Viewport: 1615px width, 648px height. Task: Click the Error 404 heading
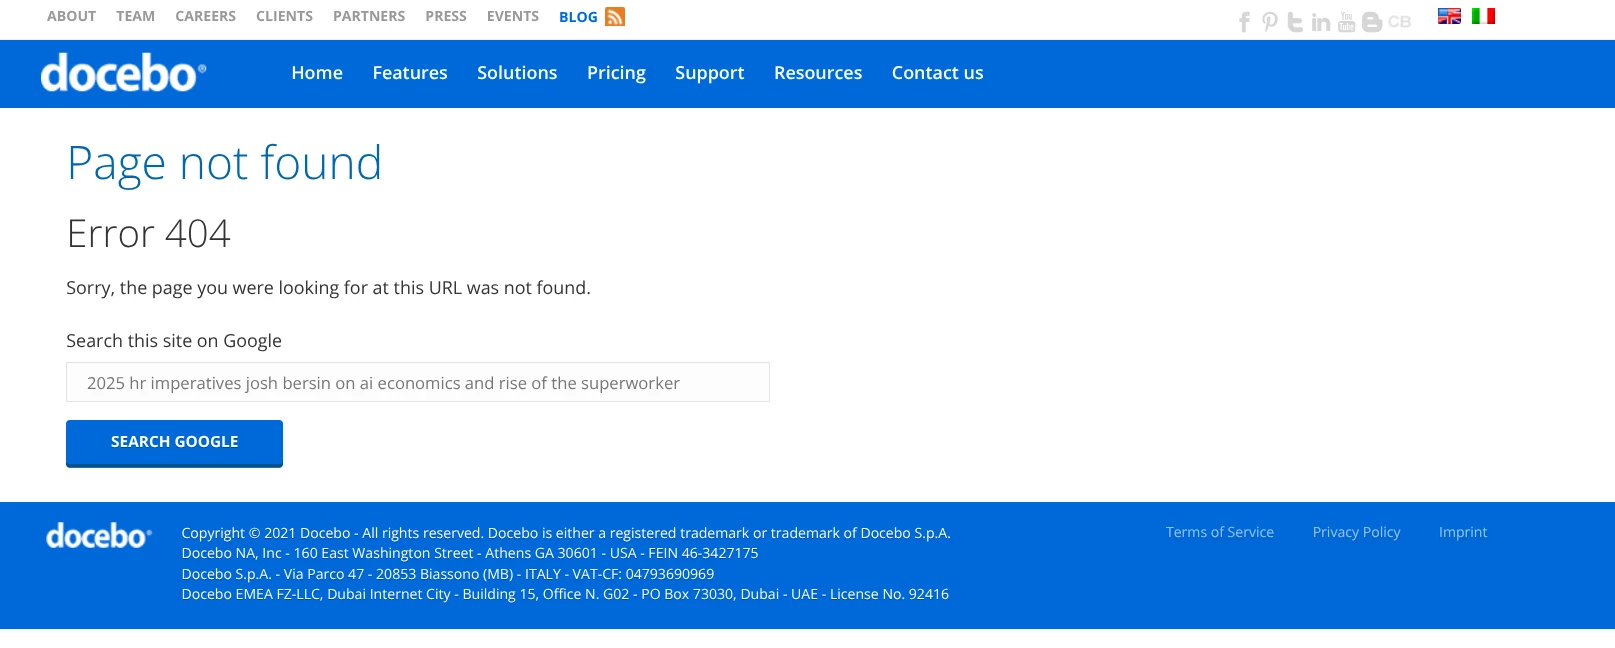point(148,234)
